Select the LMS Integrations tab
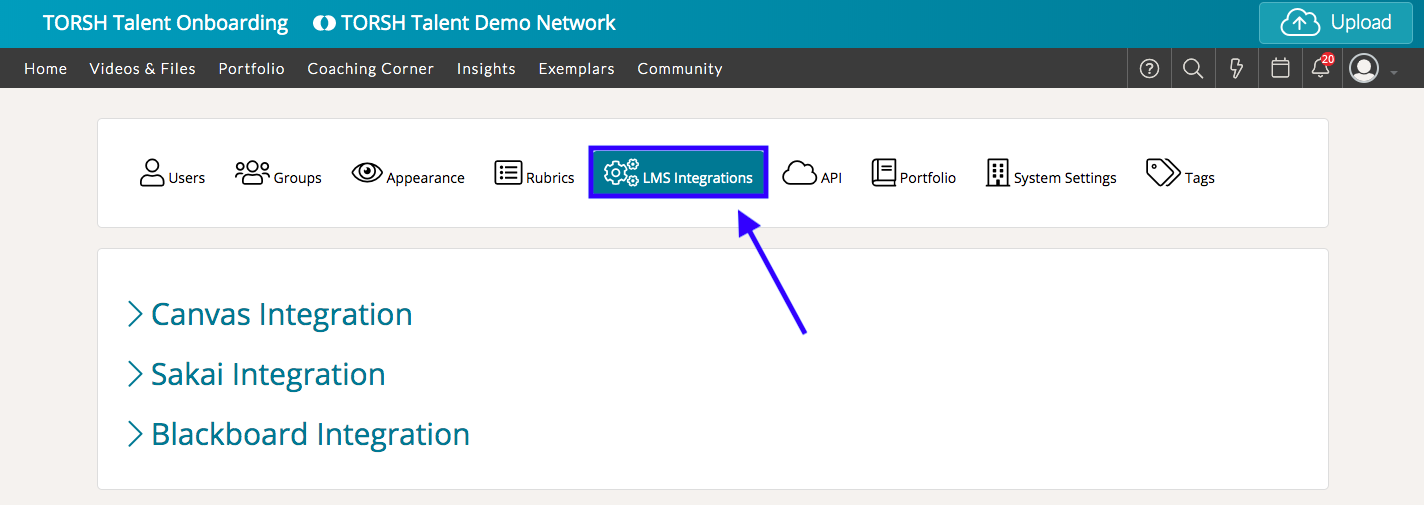Image resolution: width=1424 pixels, height=505 pixels. (x=678, y=174)
